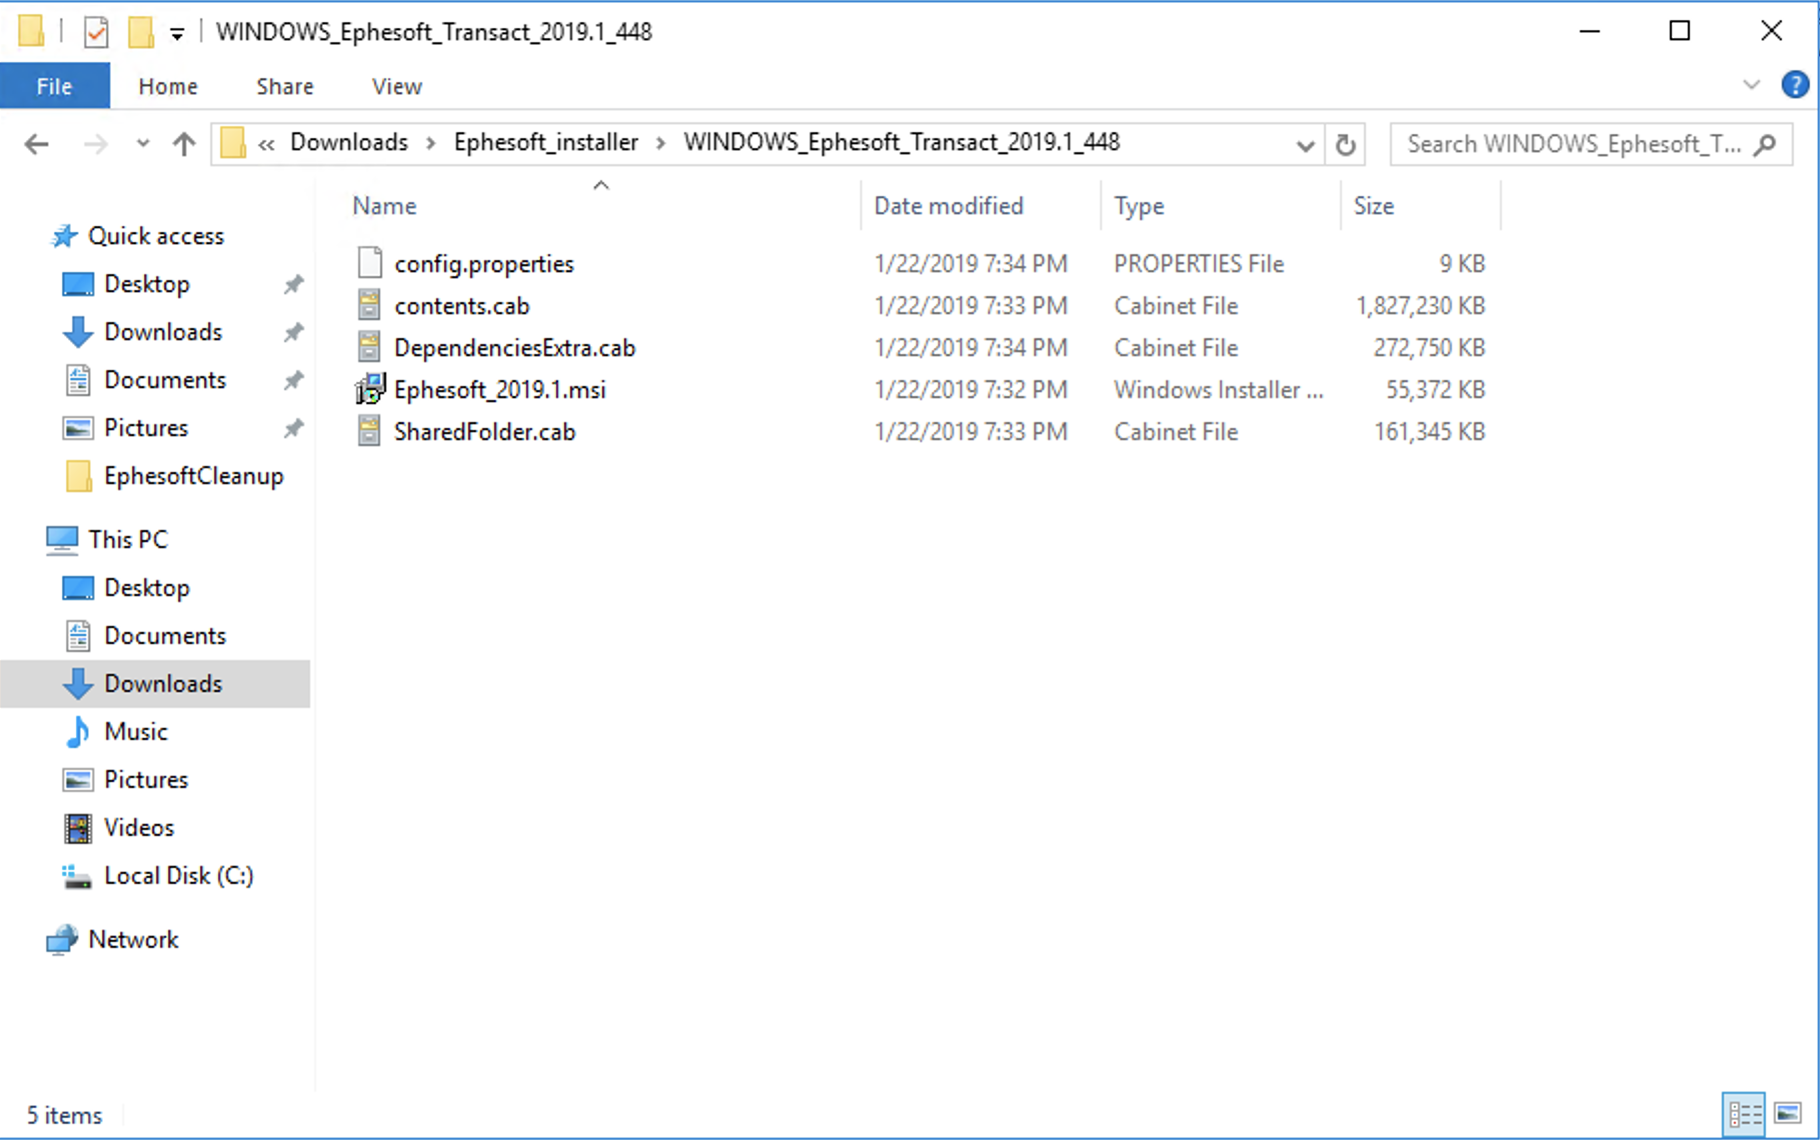Select the SharedFolder.cab file name
Image resolution: width=1820 pixels, height=1140 pixels.
[x=485, y=432]
